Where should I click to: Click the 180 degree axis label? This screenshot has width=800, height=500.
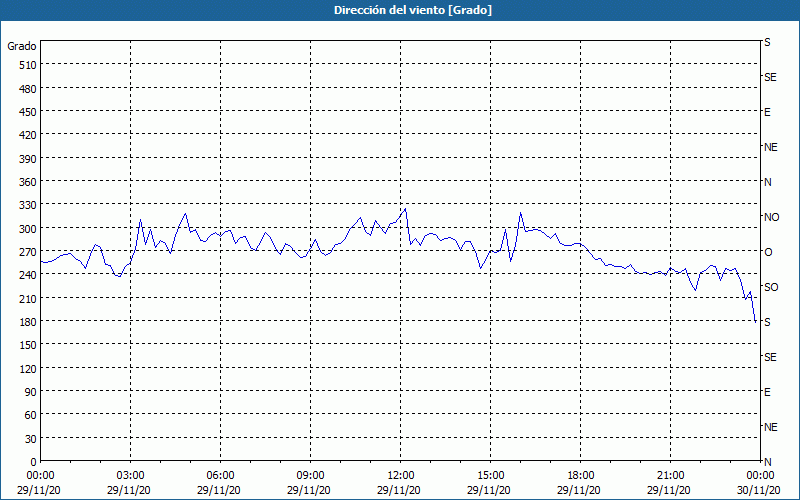(x=29, y=322)
